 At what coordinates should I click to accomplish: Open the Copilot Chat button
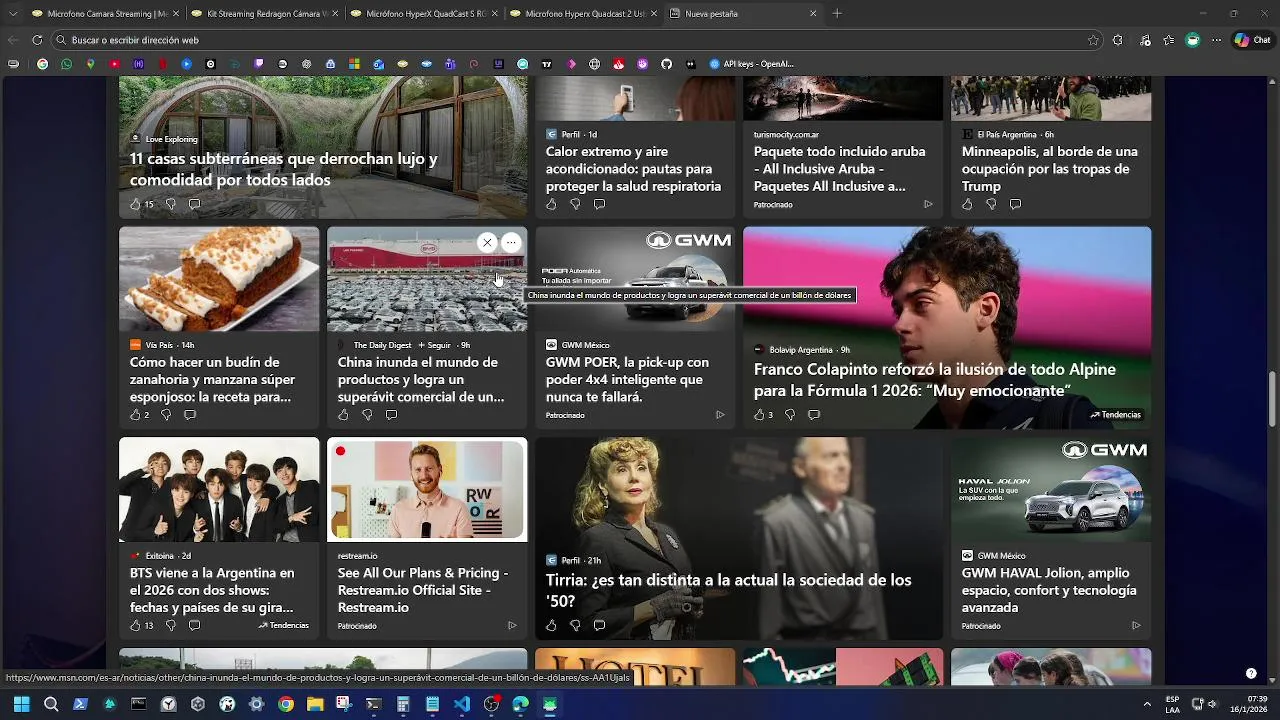point(1252,40)
